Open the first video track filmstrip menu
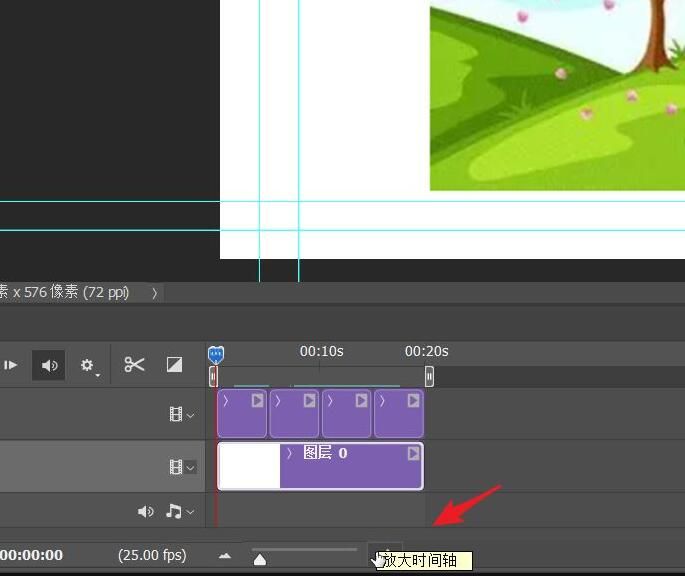685x576 pixels. pos(181,414)
